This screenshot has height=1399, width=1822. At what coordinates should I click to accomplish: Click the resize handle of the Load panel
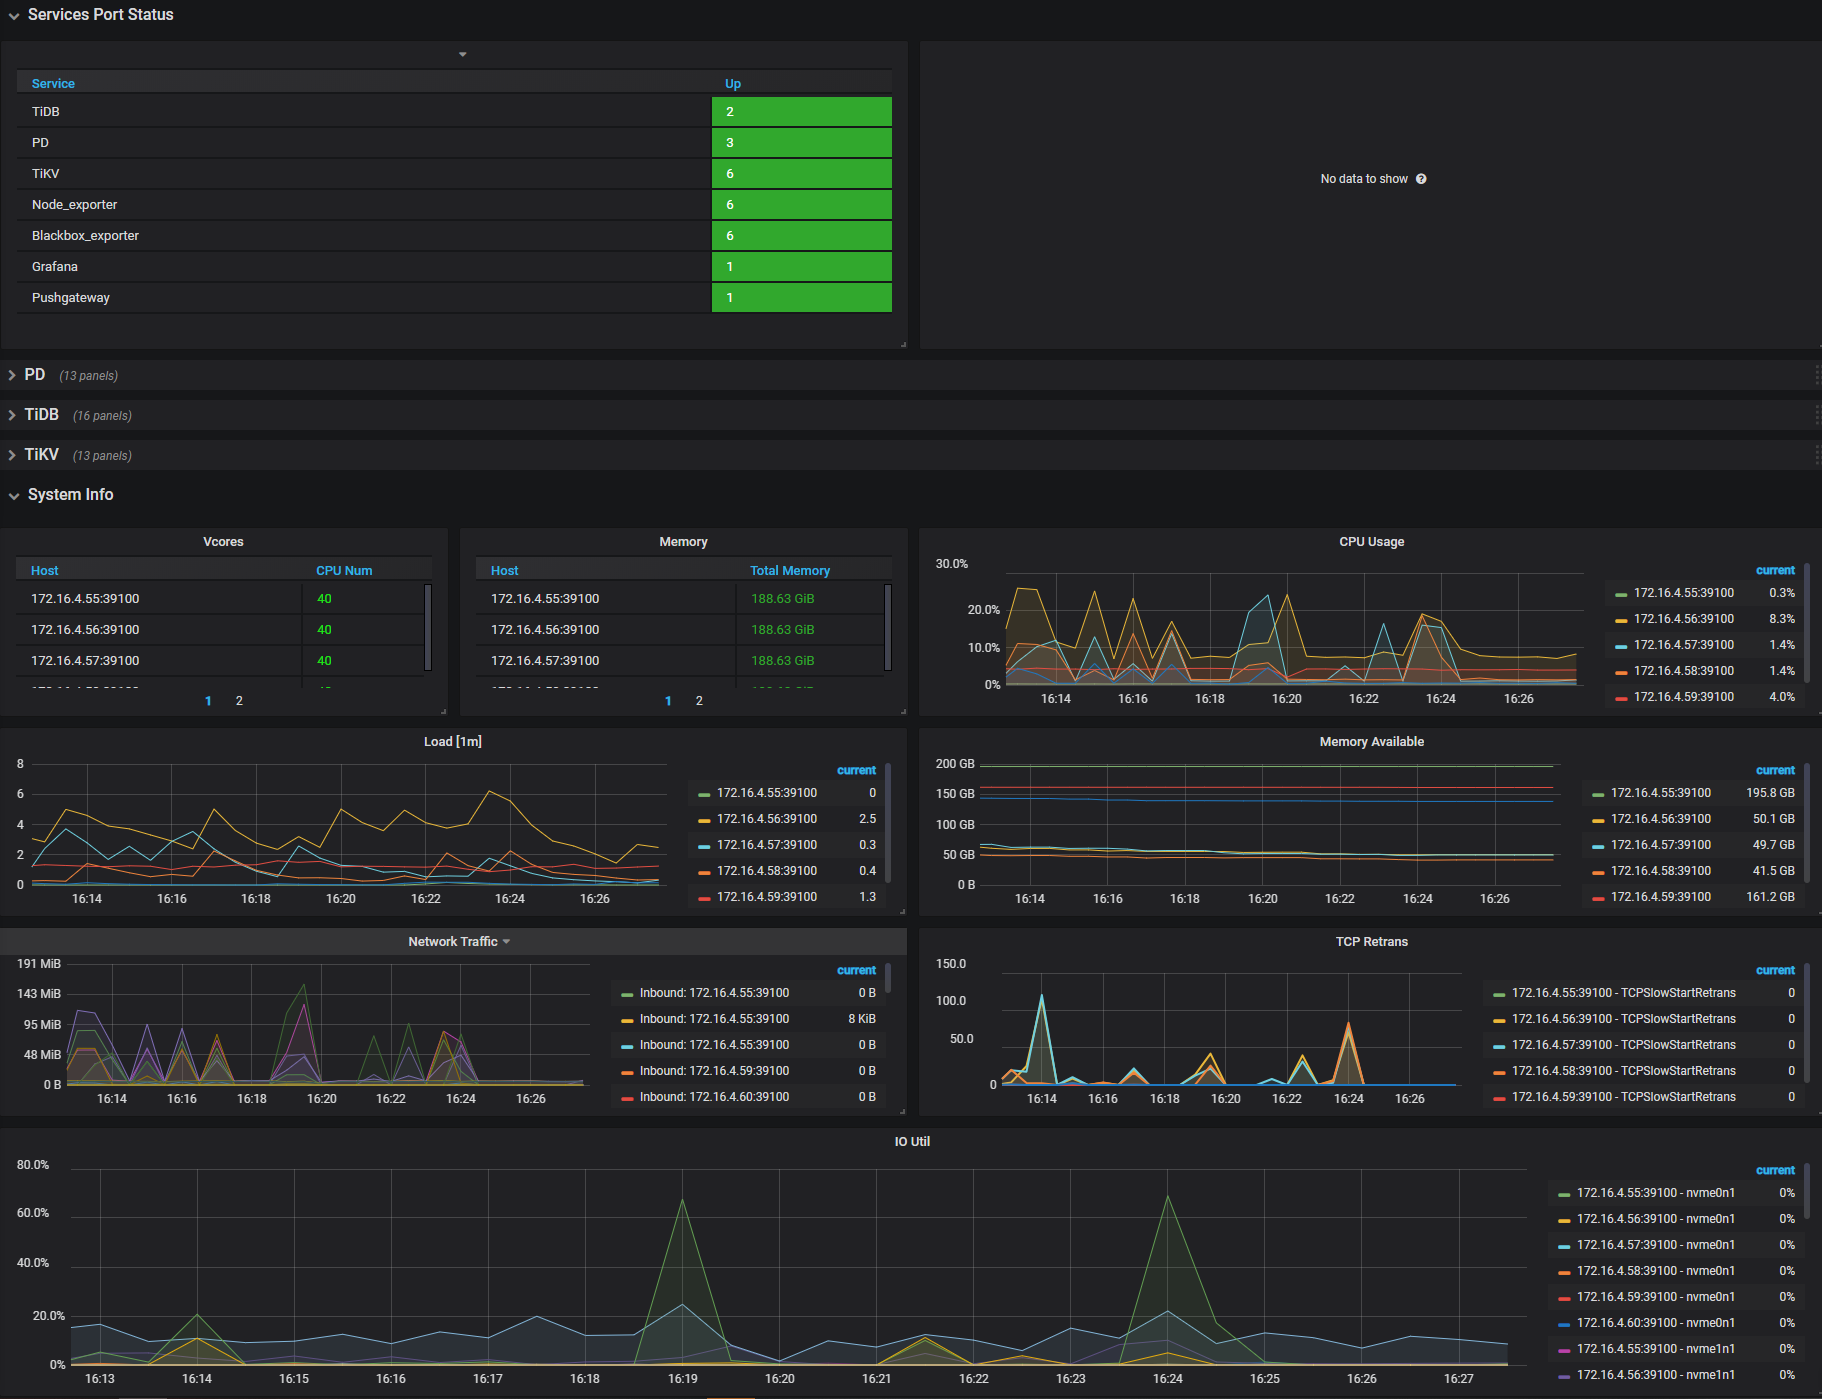click(902, 912)
